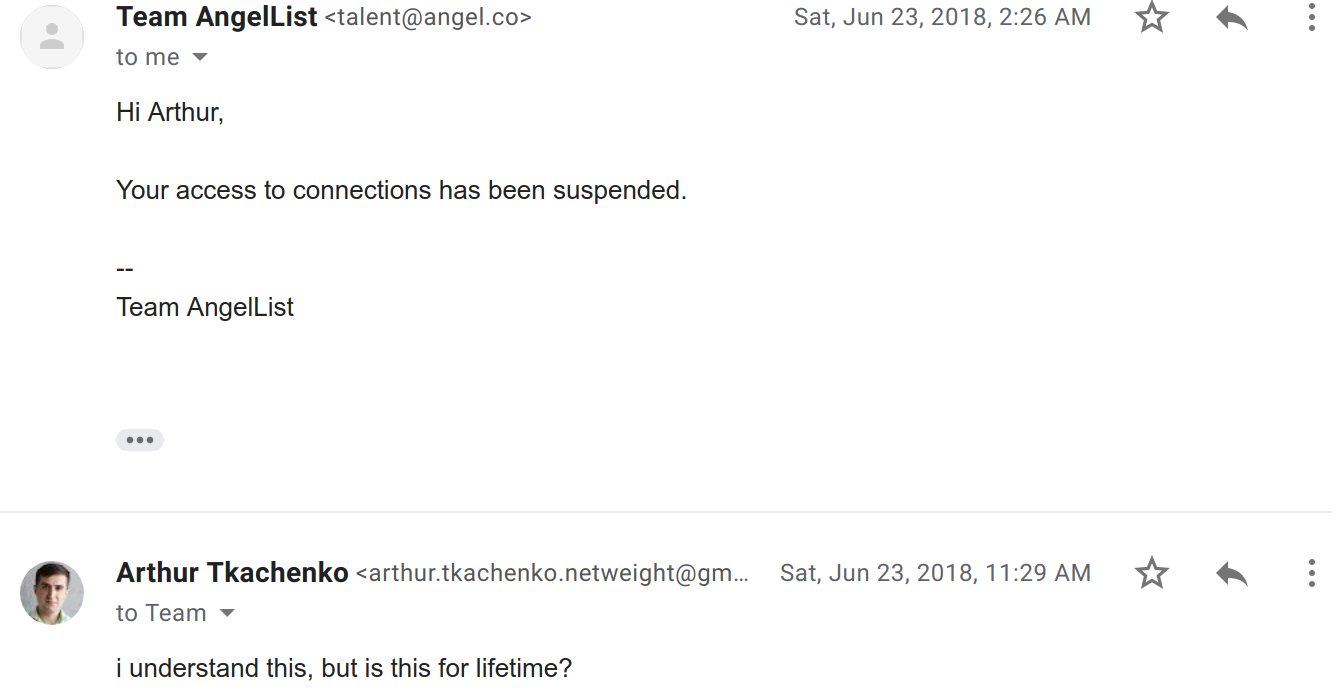Click the 11:29 AM message timestamp
Screen dimensions: 1339x696
tap(935, 573)
